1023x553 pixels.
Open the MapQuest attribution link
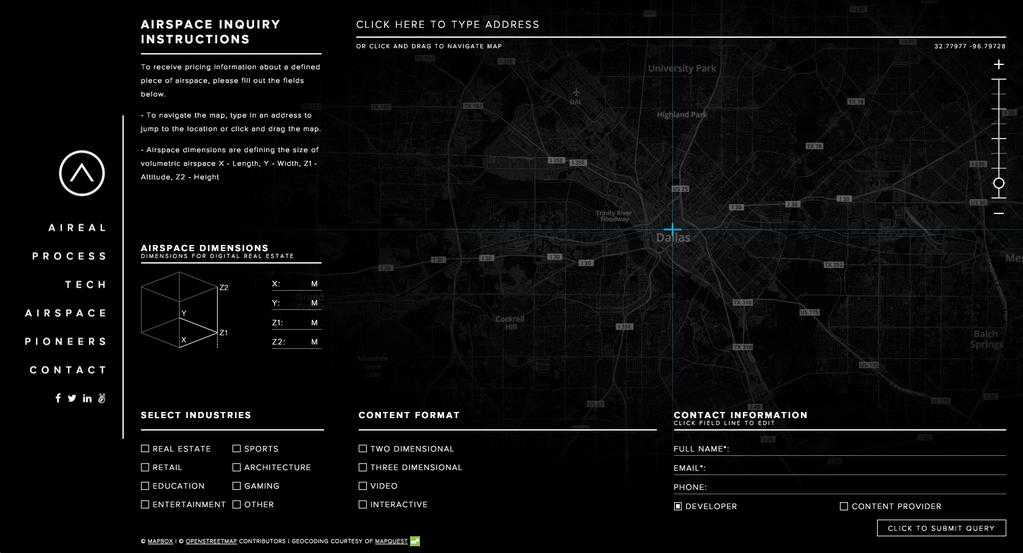point(391,541)
